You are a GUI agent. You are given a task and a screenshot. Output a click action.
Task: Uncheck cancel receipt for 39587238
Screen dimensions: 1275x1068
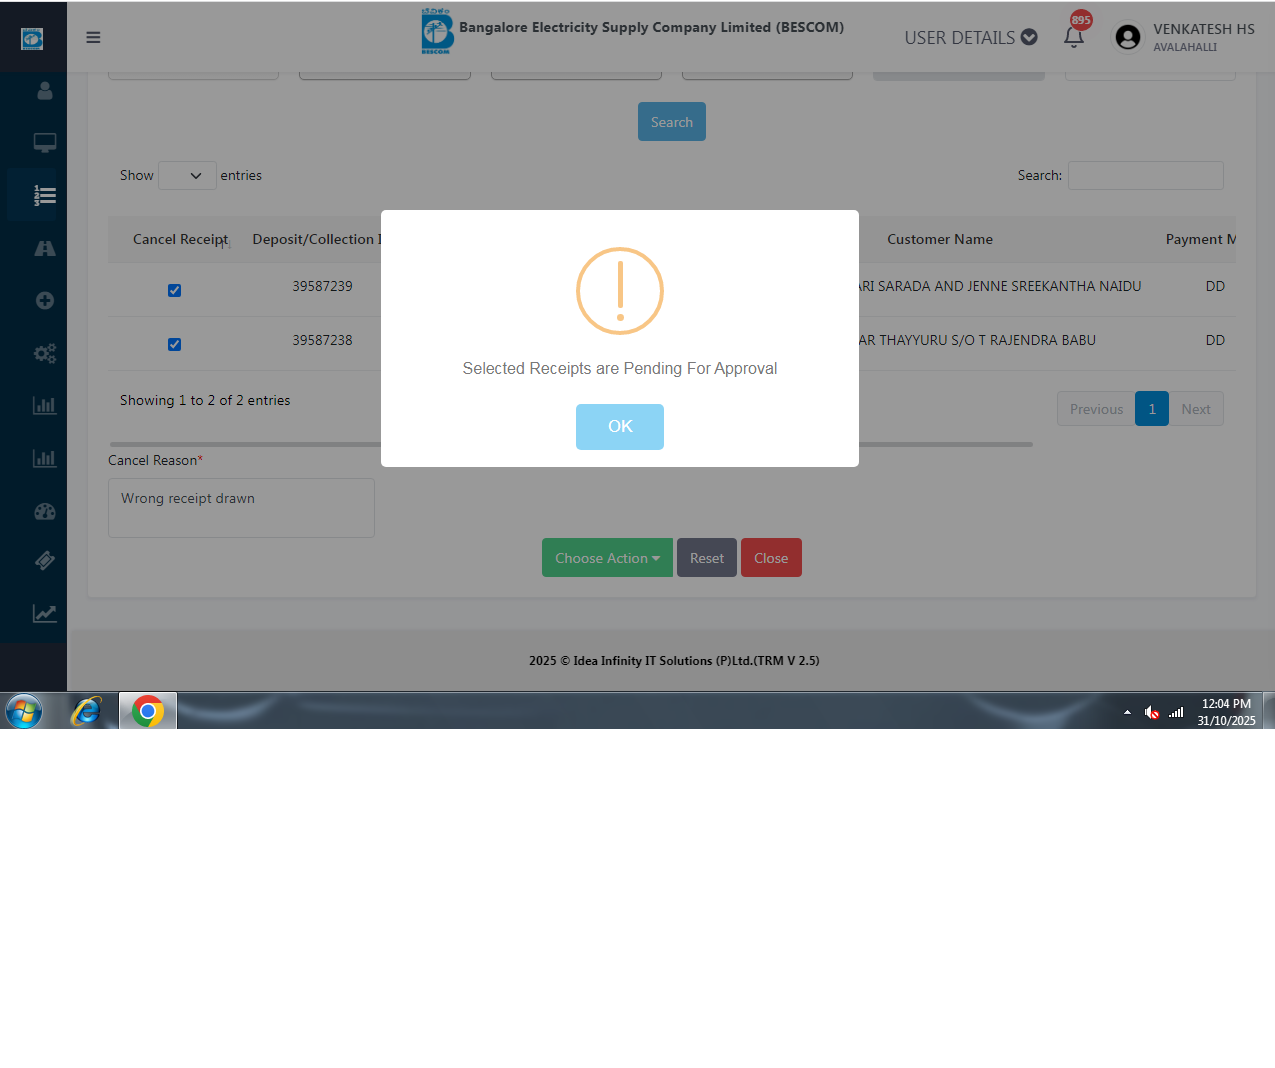pos(174,345)
